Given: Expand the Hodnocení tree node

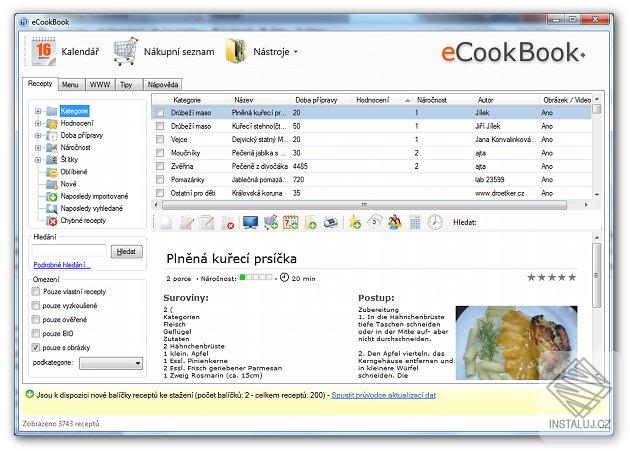Looking at the screenshot, I should pyautogui.click(x=38, y=123).
